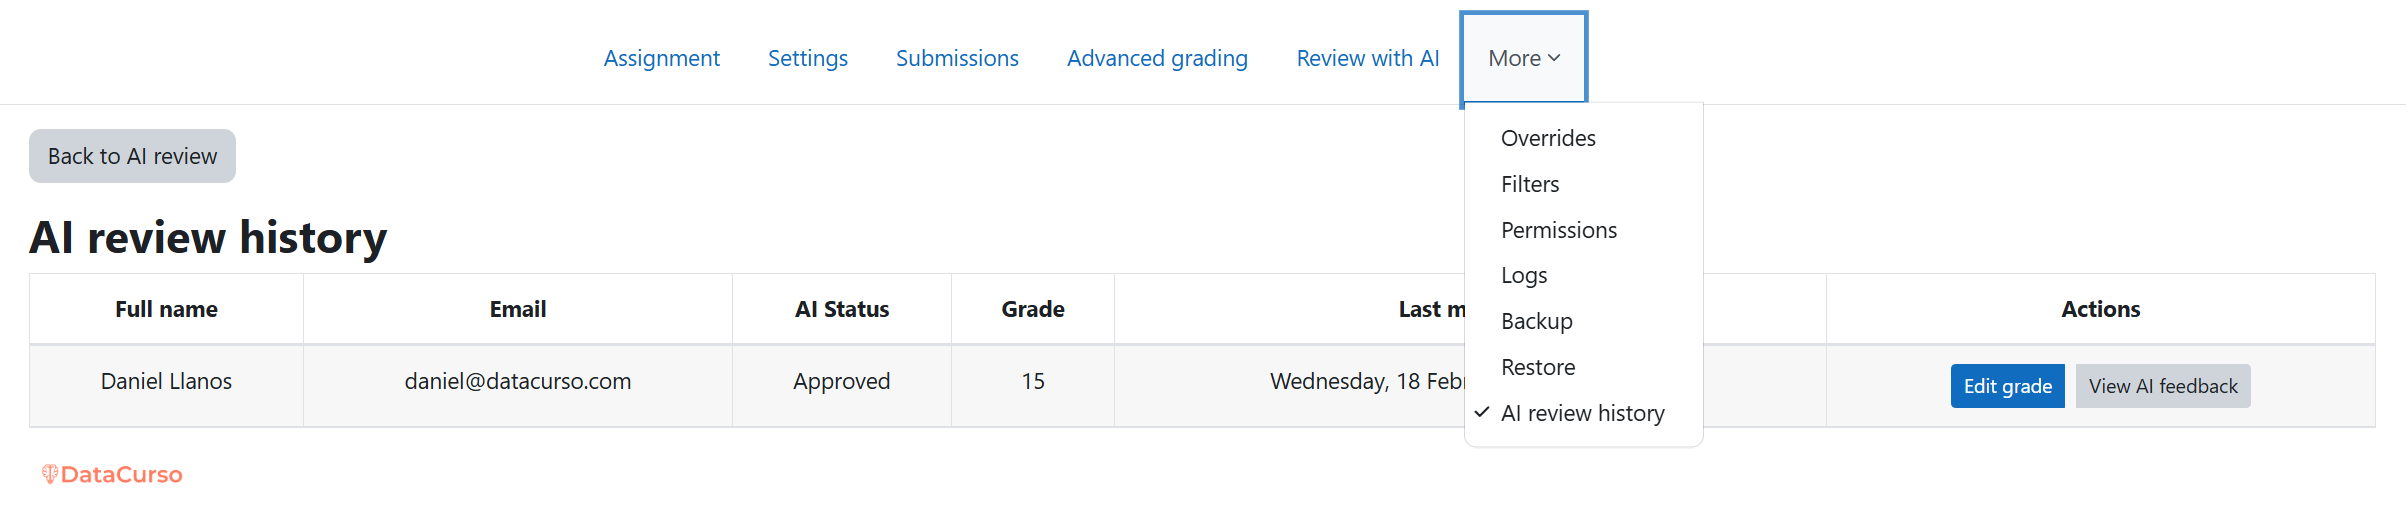This screenshot has width=2406, height=525.
Task: Click the AI Status column header
Action: pyautogui.click(x=841, y=309)
